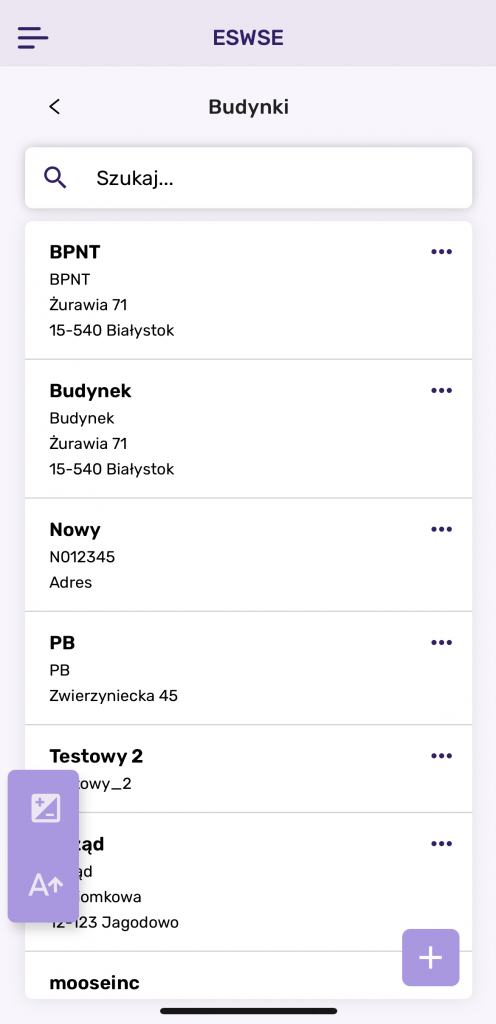This screenshot has height=1024, width=496.
Task: Open PB building at Zwierzyniecka 45
Action: (248, 668)
